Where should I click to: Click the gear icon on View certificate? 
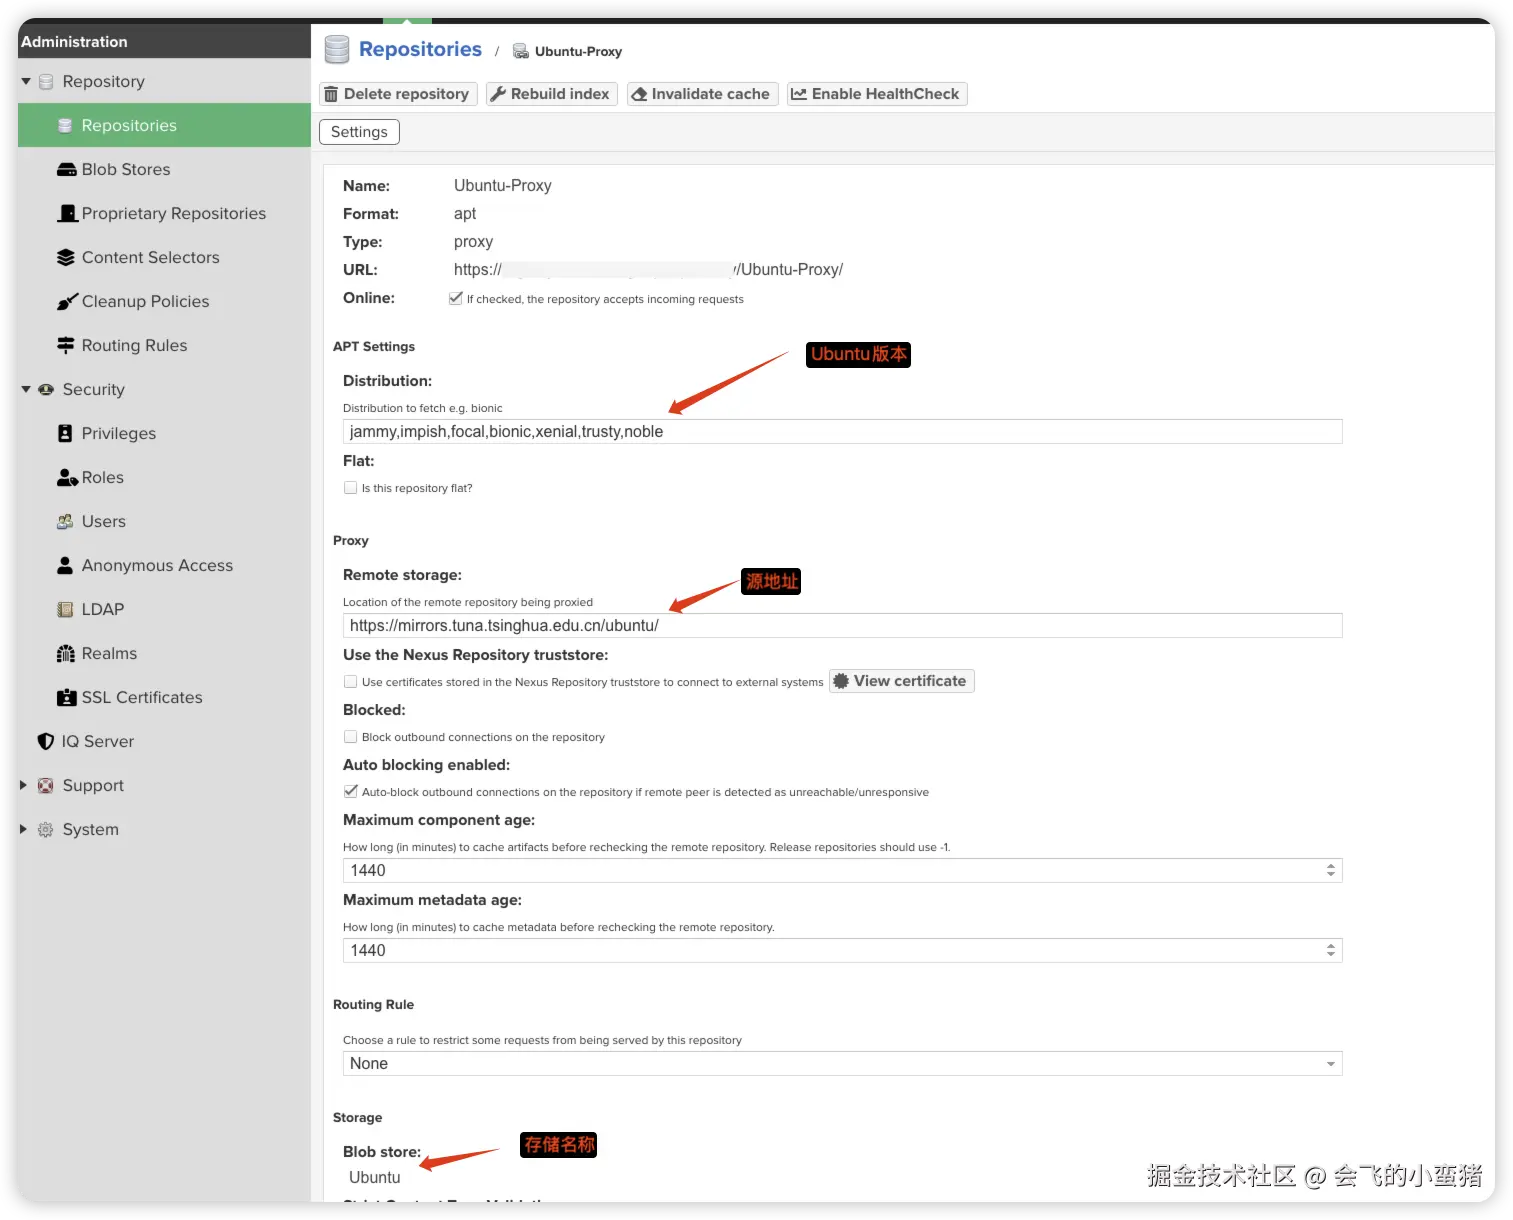point(841,681)
